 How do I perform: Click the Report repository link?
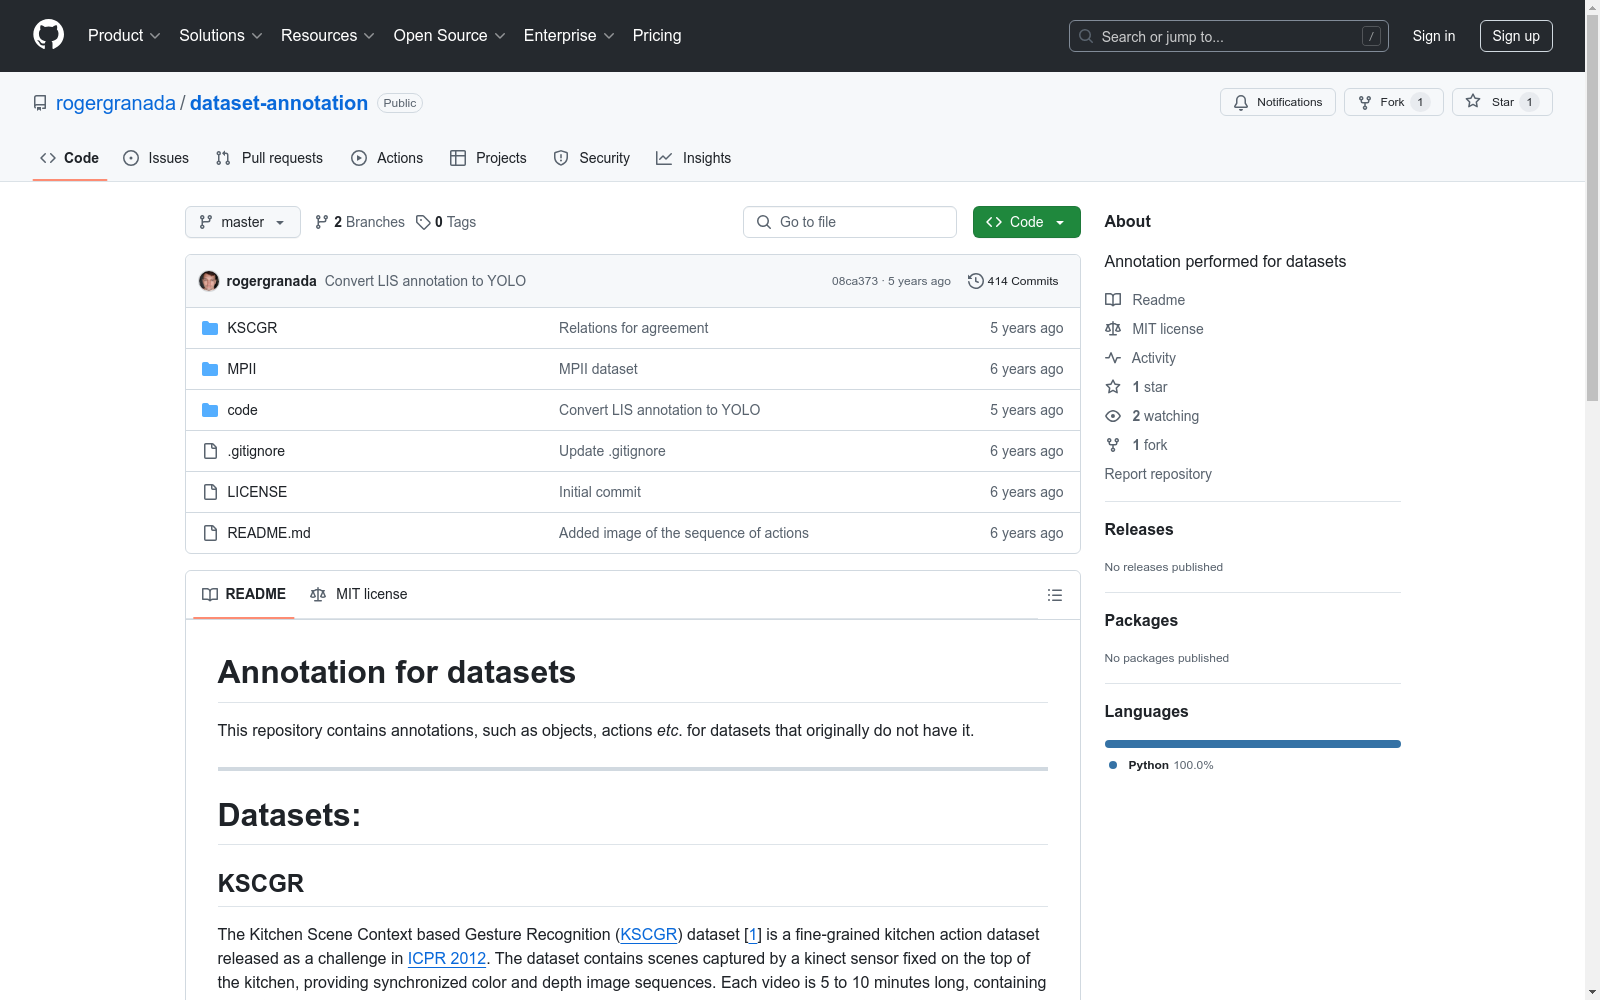click(1158, 474)
